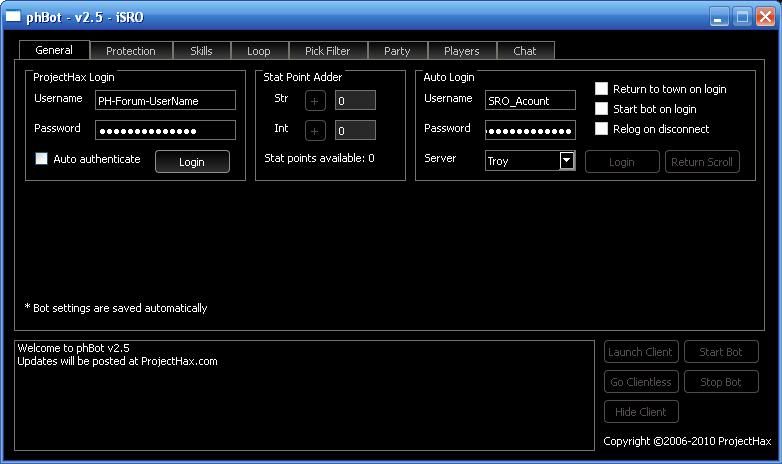The width and height of the screenshot is (782, 464).
Task: Click the Int plus stat button
Action: point(315,131)
